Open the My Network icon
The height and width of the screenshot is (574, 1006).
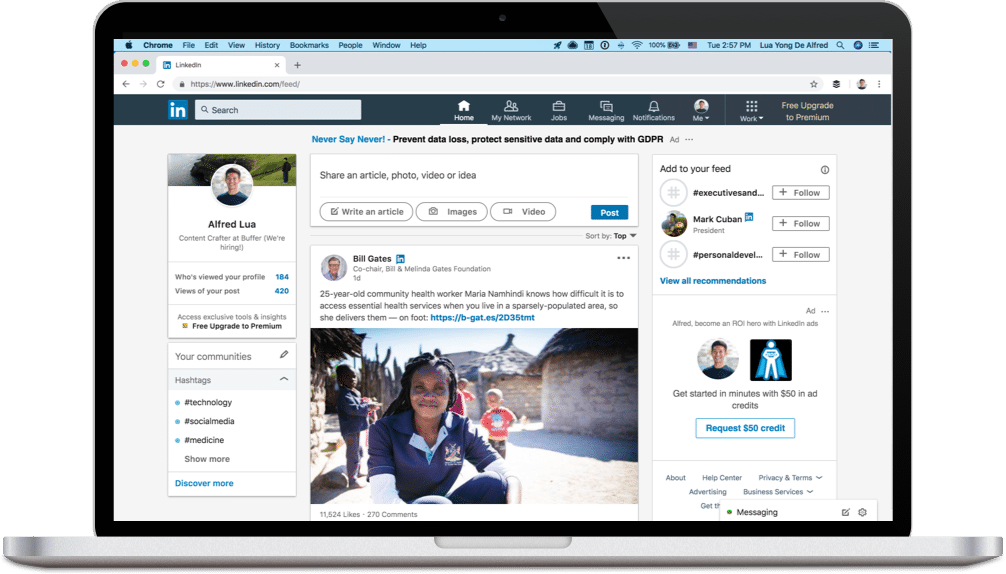click(511, 106)
